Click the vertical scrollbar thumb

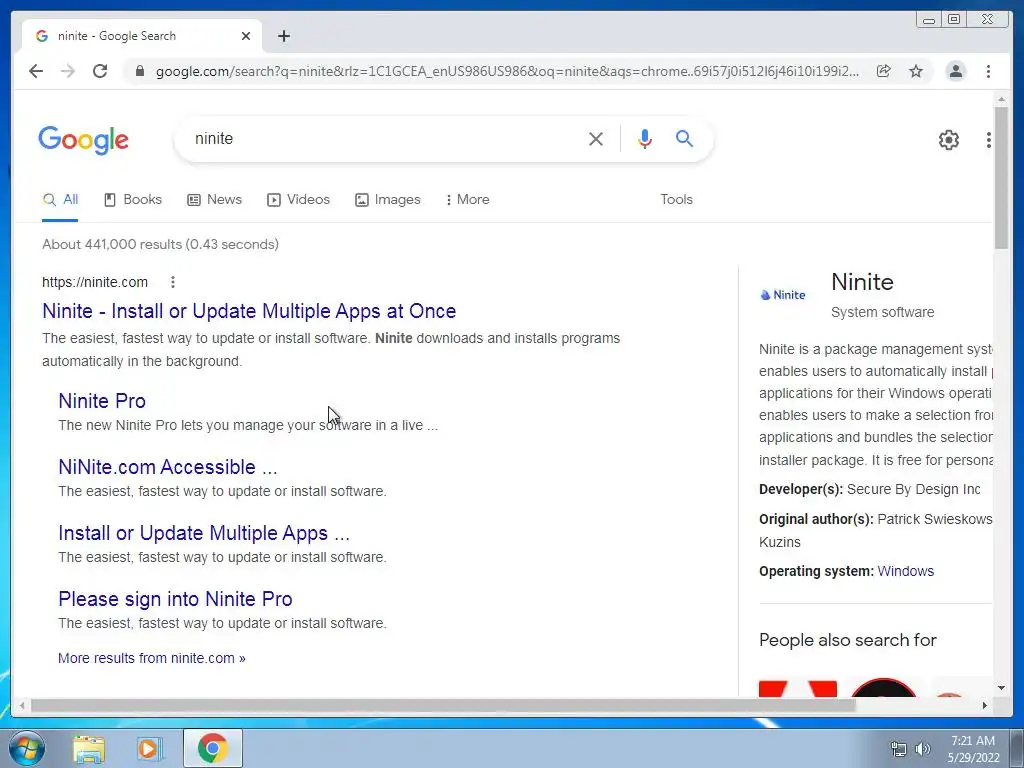tap(1001, 178)
